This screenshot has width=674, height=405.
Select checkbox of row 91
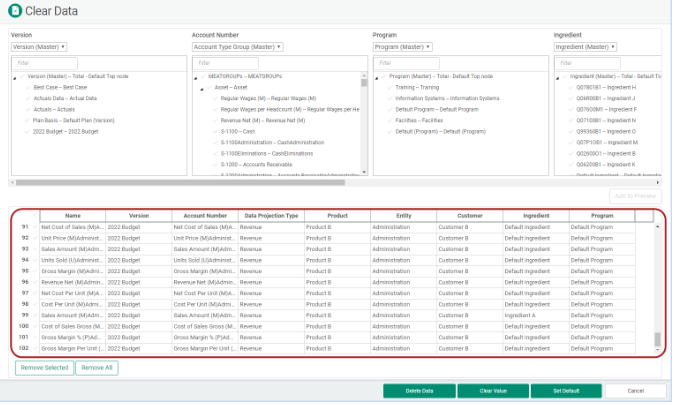click(x=35, y=227)
